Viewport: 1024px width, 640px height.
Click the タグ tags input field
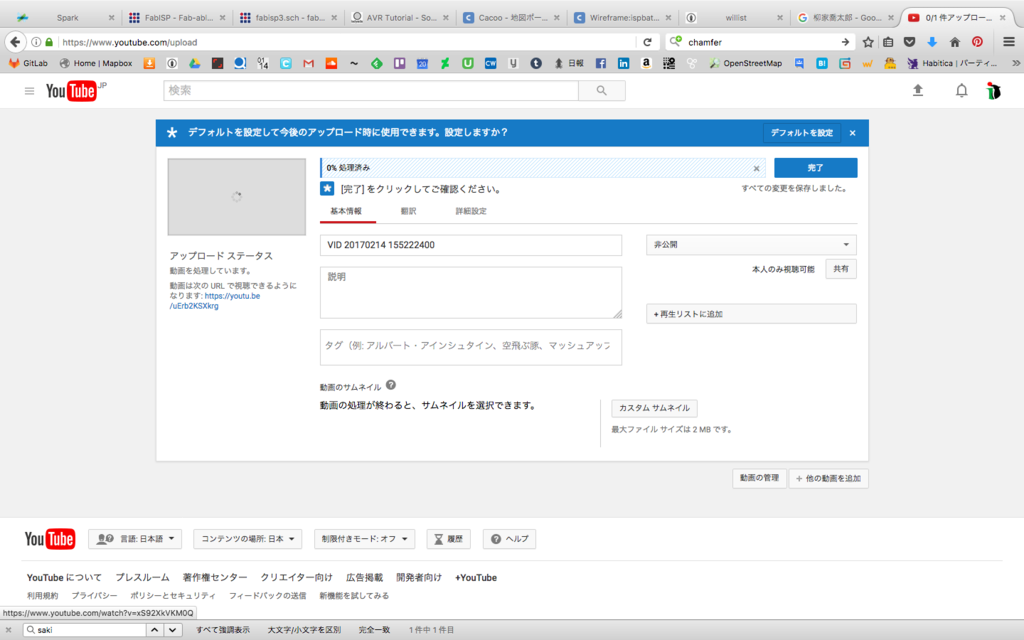471,347
